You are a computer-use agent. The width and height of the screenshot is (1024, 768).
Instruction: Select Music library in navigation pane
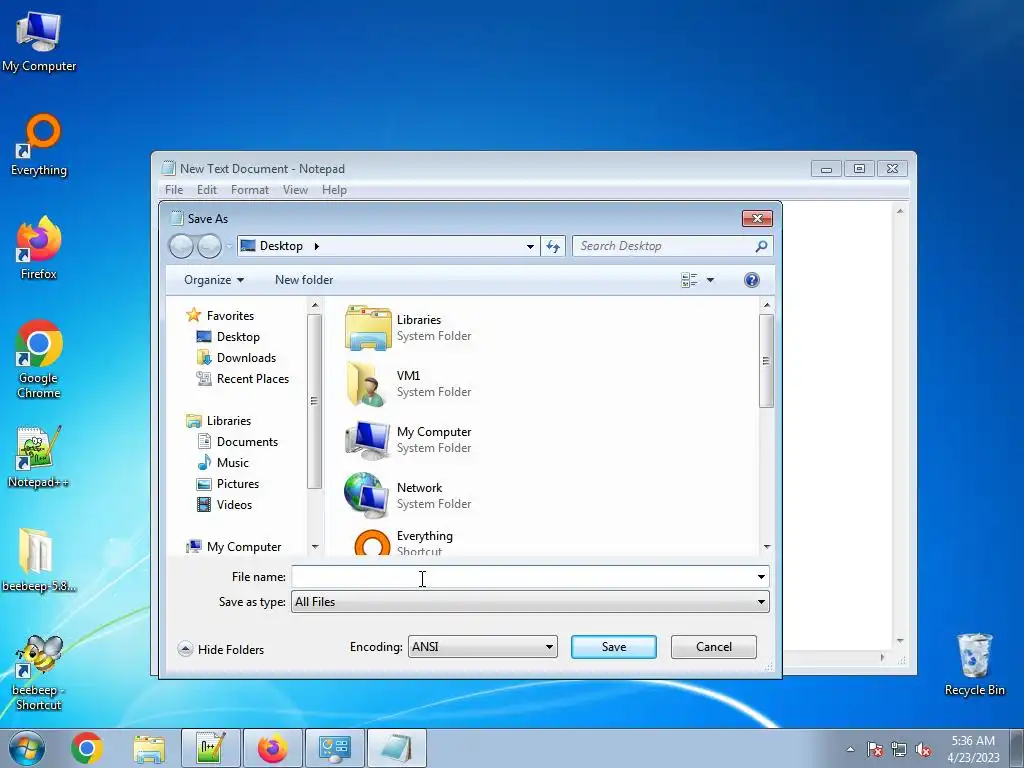click(223, 463)
